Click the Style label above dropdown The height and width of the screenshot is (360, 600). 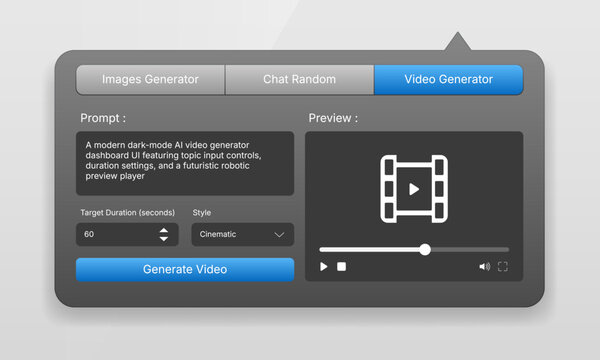click(x=202, y=213)
